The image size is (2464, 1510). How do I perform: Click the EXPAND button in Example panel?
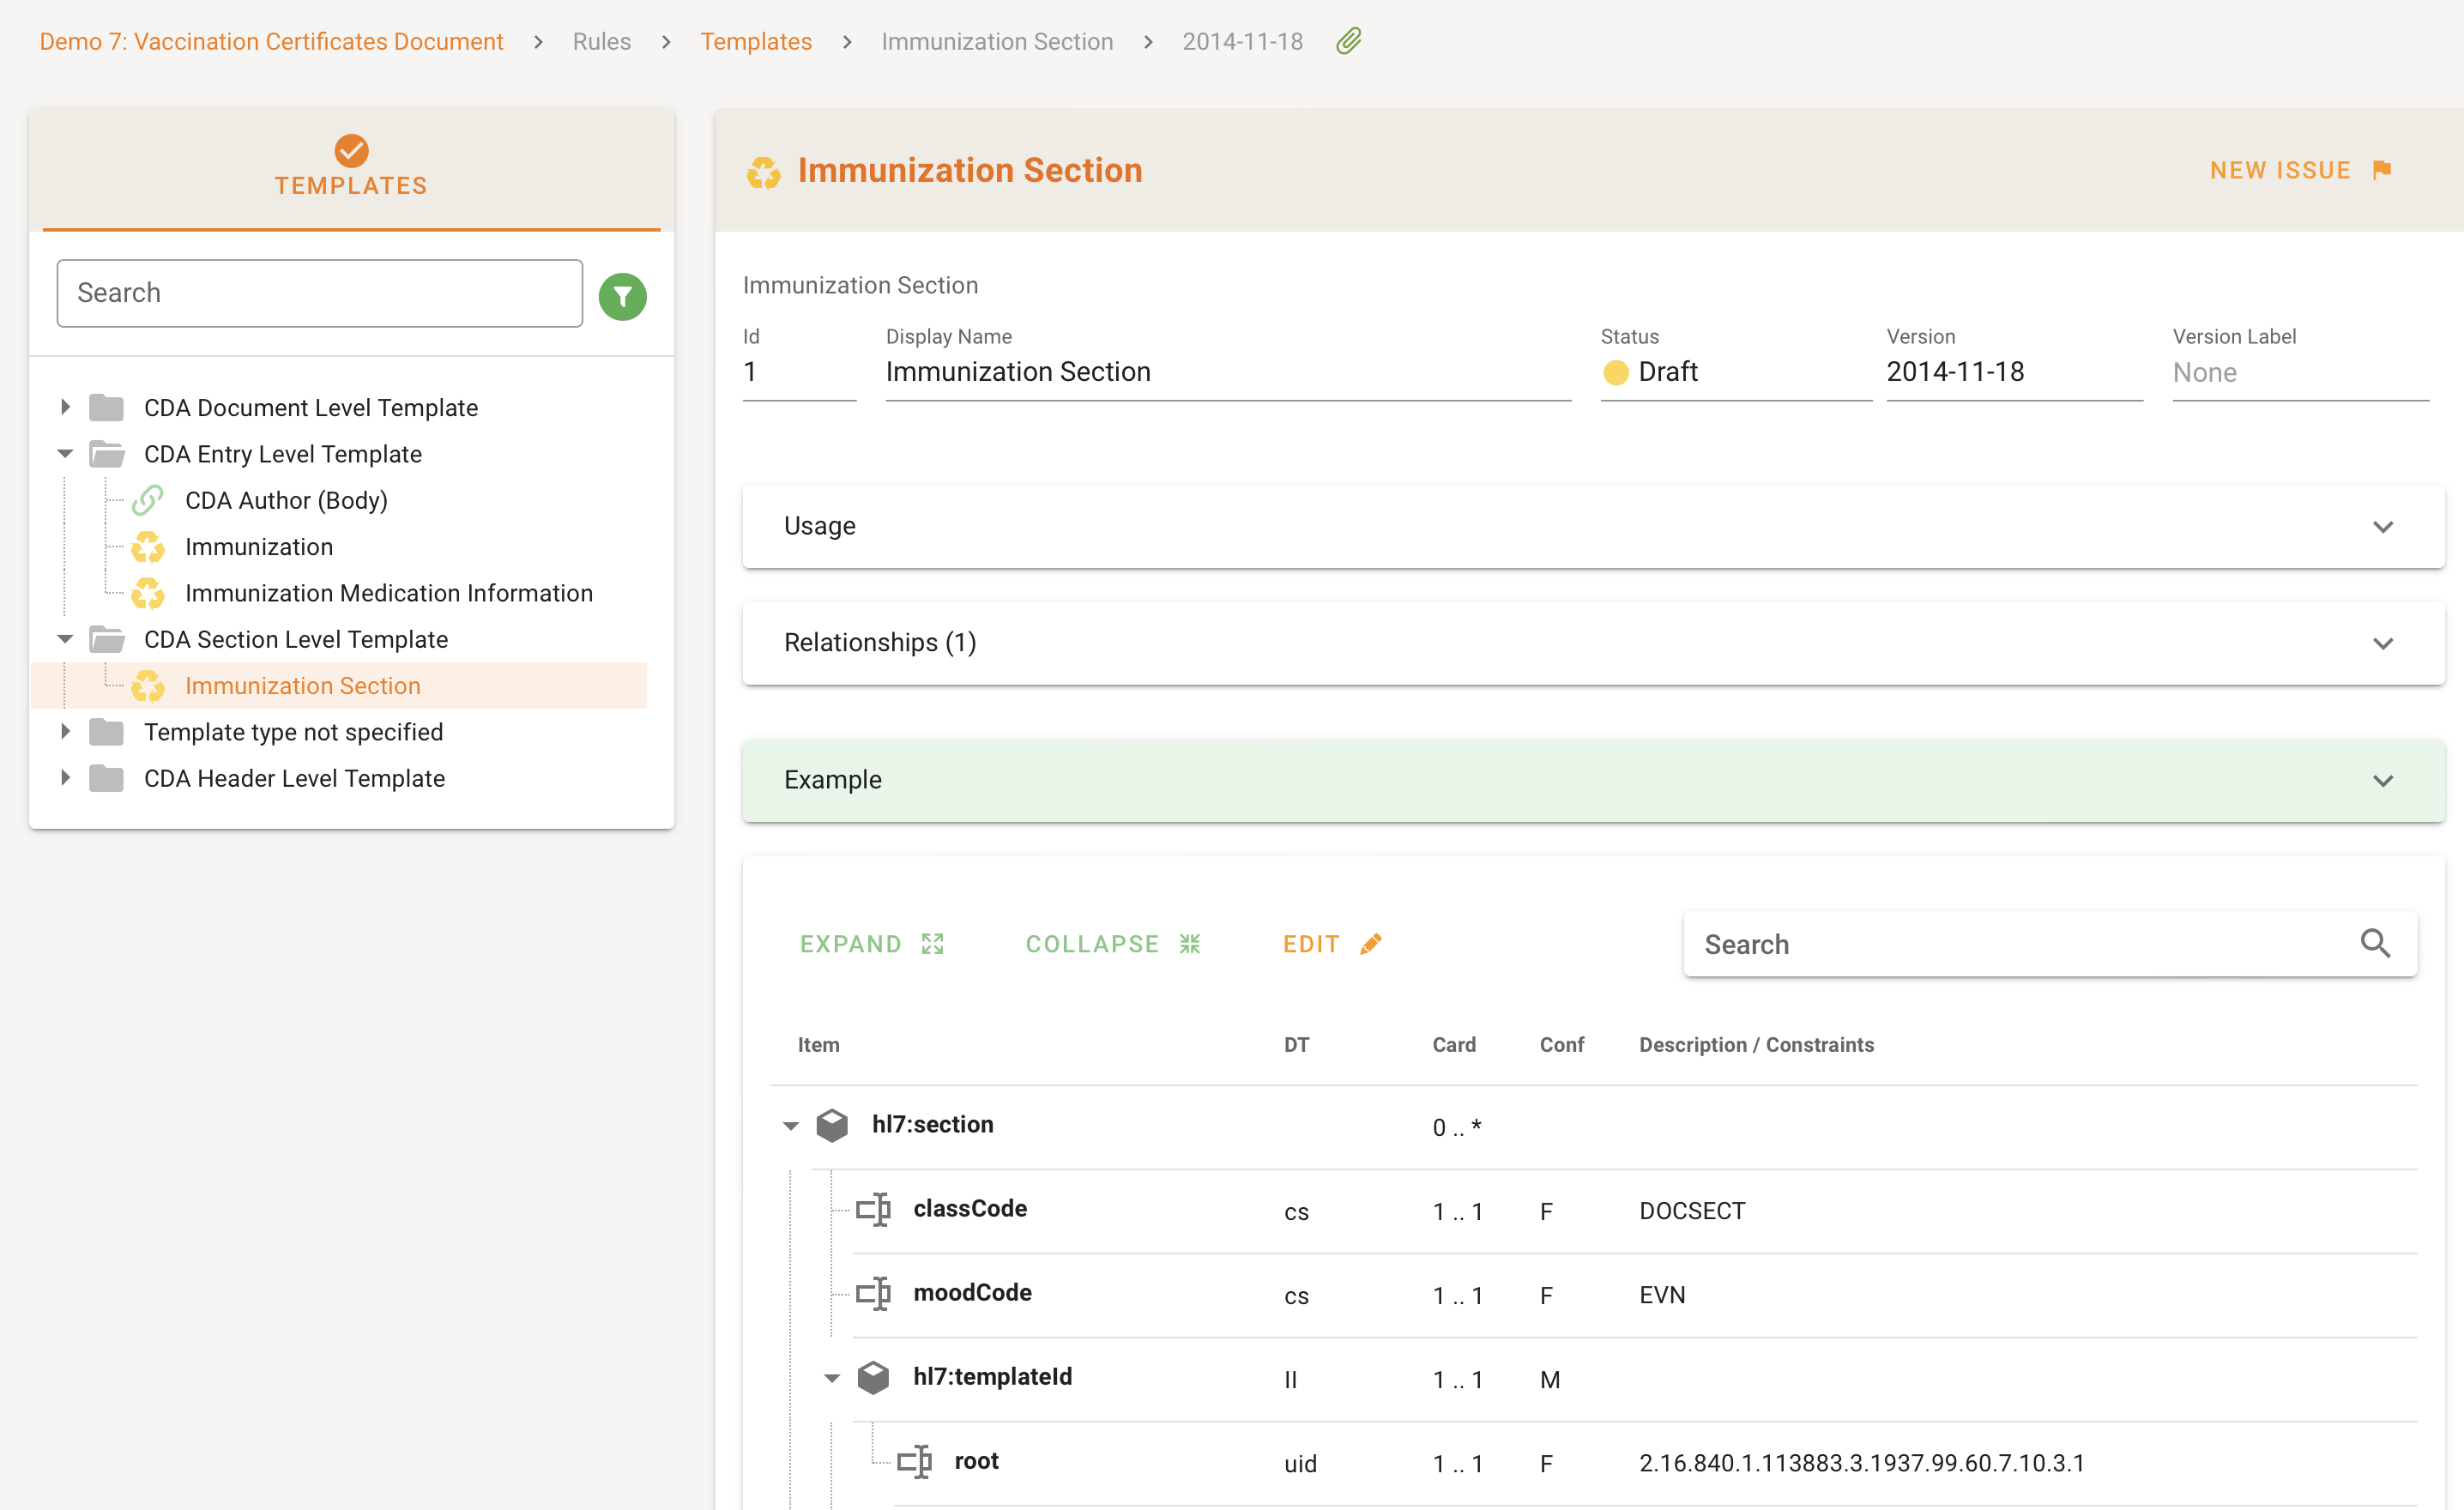[x=850, y=941]
